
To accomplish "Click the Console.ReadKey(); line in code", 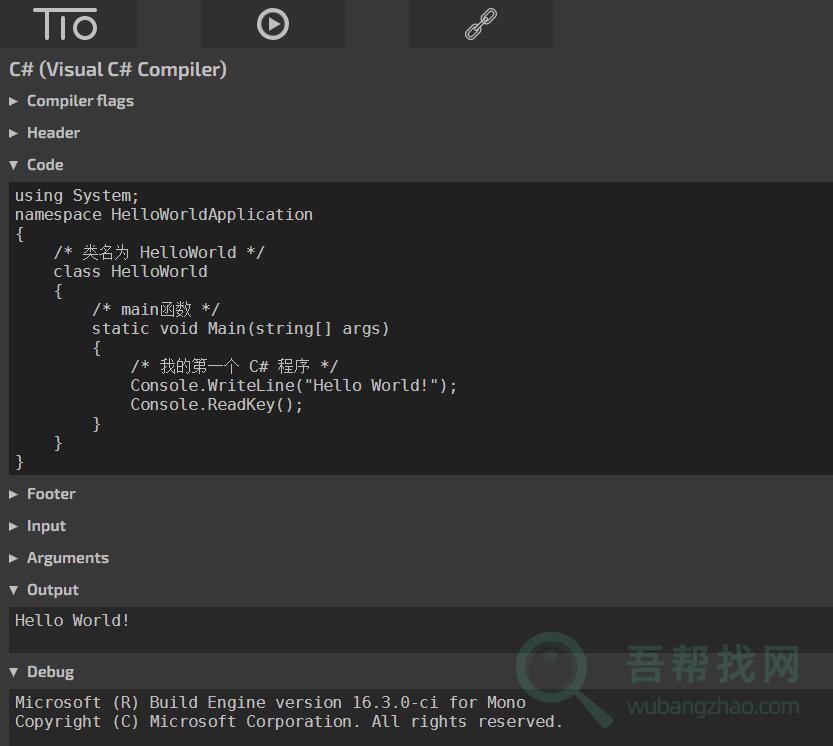I will pyautogui.click(x=216, y=405).
